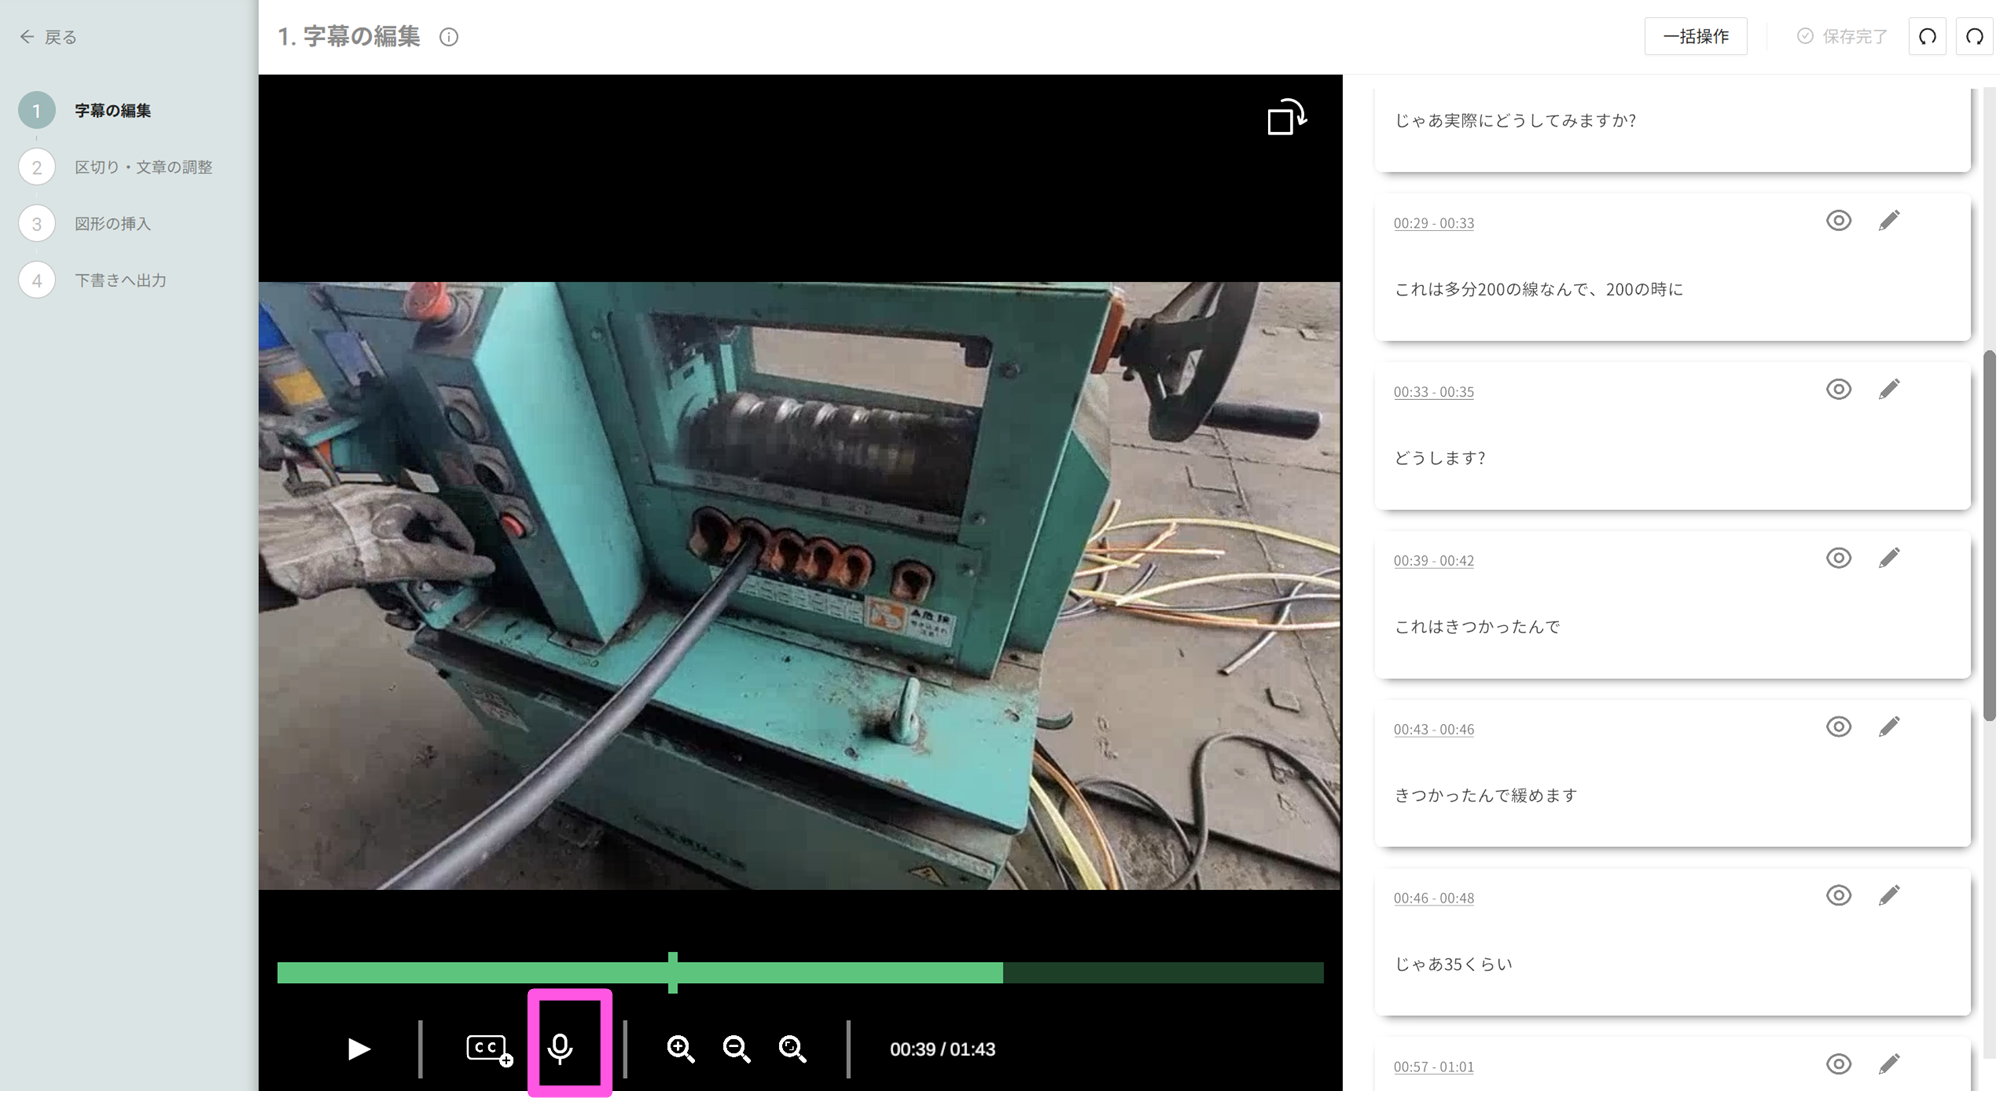Reset timeline zoom with magnifier icon
The width and height of the screenshot is (2000, 1098).
coord(792,1048)
